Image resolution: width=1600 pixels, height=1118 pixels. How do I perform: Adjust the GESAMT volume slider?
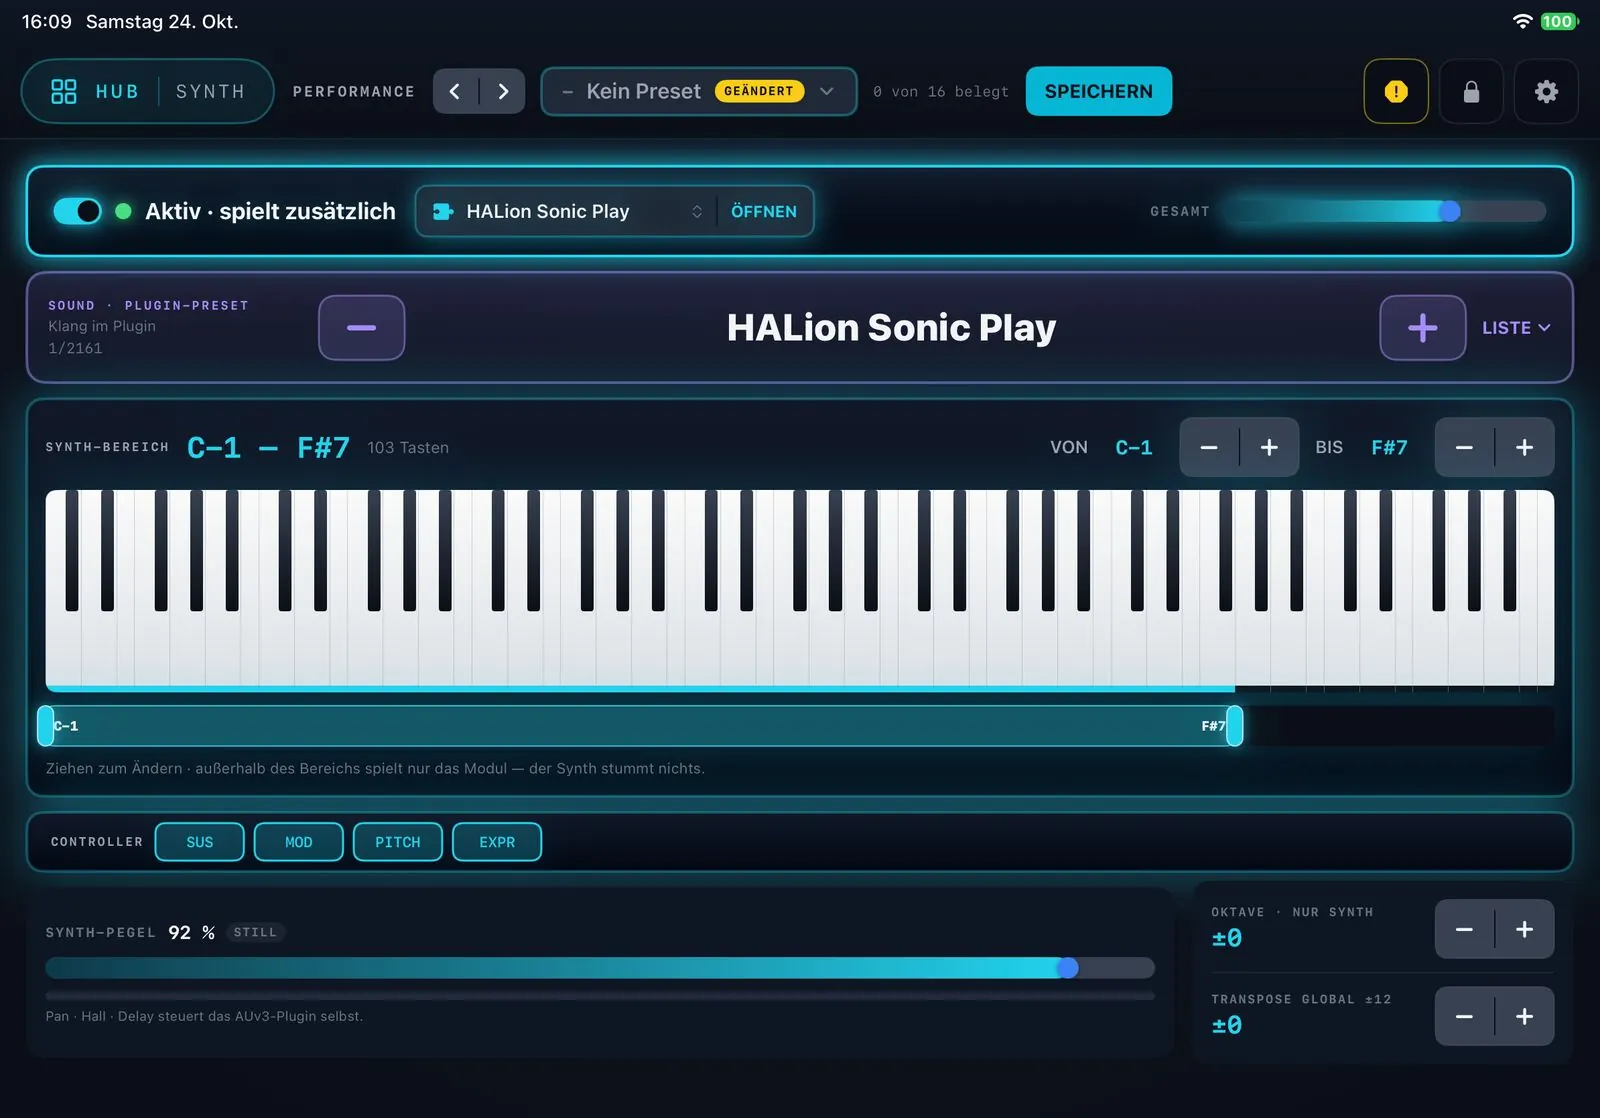[1385, 211]
